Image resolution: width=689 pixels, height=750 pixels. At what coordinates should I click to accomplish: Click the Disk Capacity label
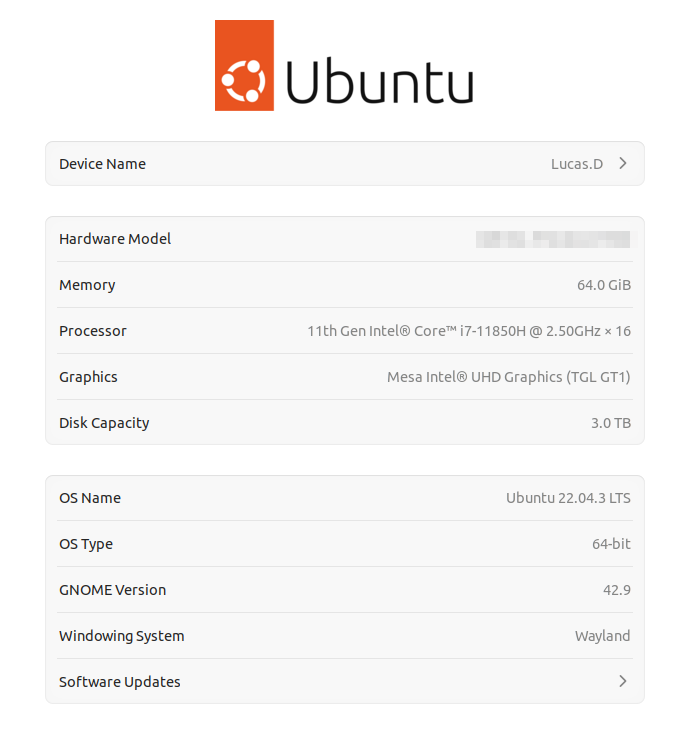coord(104,423)
